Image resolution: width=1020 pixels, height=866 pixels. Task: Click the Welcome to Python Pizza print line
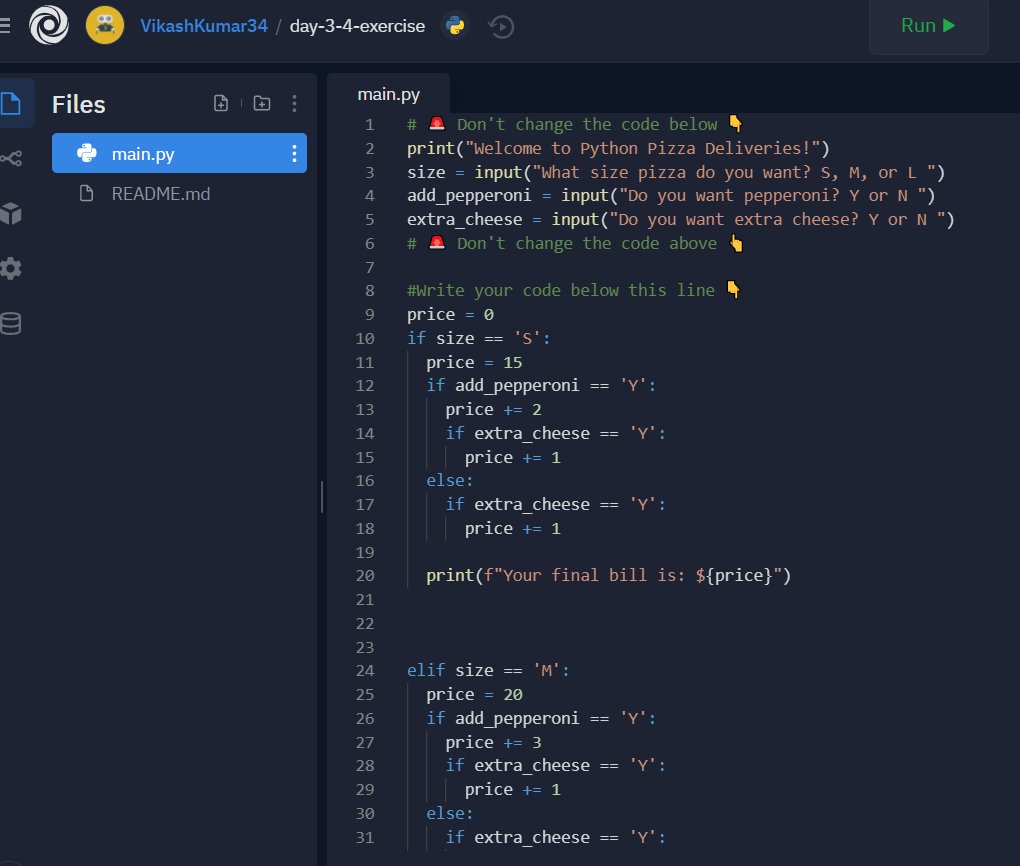pyautogui.click(x=618, y=149)
